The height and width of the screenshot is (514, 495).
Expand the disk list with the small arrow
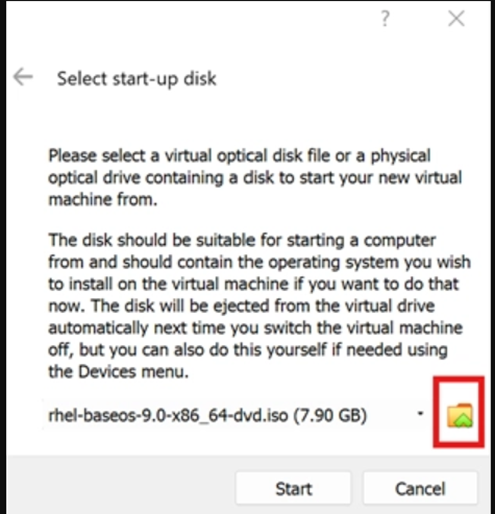pos(421,414)
